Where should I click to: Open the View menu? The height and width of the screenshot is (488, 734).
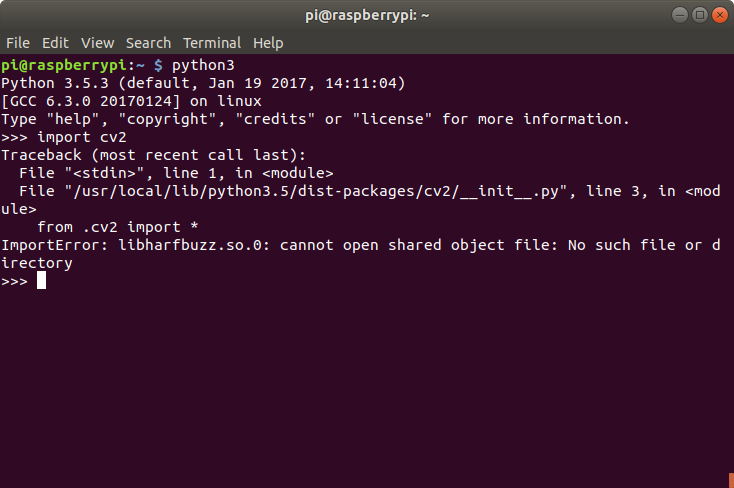tap(97, 43)
